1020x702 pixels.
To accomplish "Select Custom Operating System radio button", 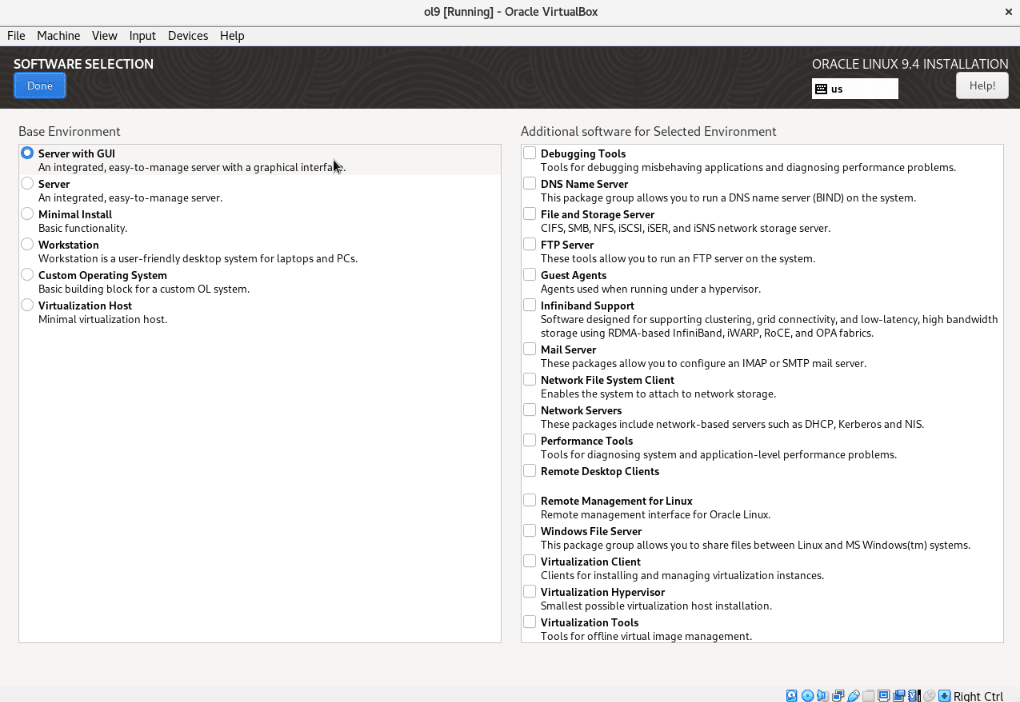I will coord(27,275).
